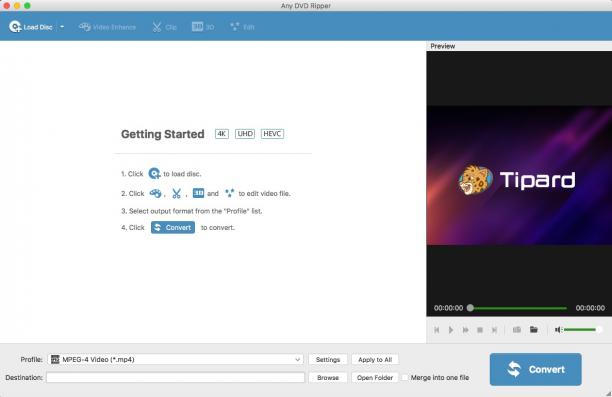
Task: Click the small Convert button in step 4
Action: 173,228
